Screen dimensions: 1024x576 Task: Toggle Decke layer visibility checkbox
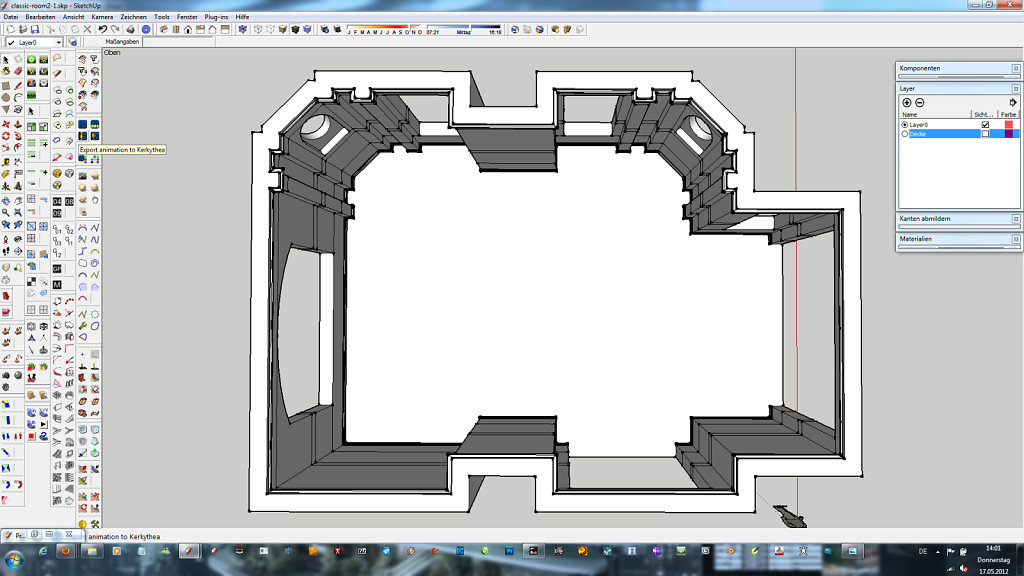click(x=985, y=134)
